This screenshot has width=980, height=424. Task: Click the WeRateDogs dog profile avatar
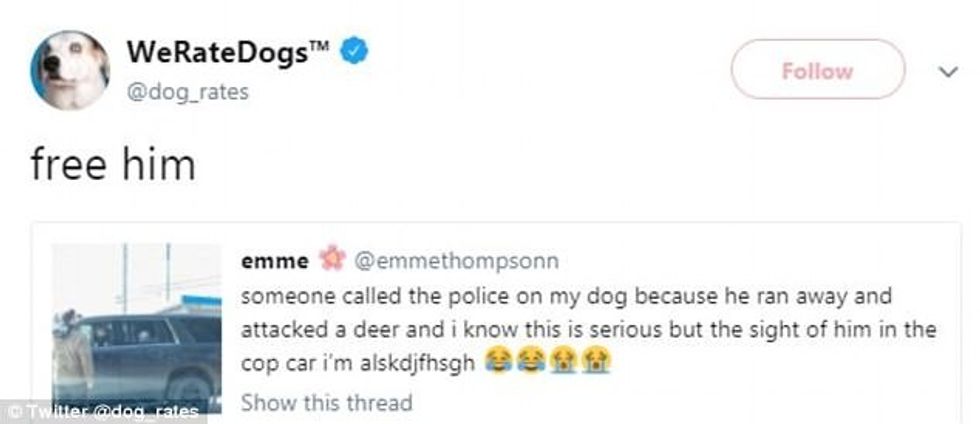coord(69,69)
